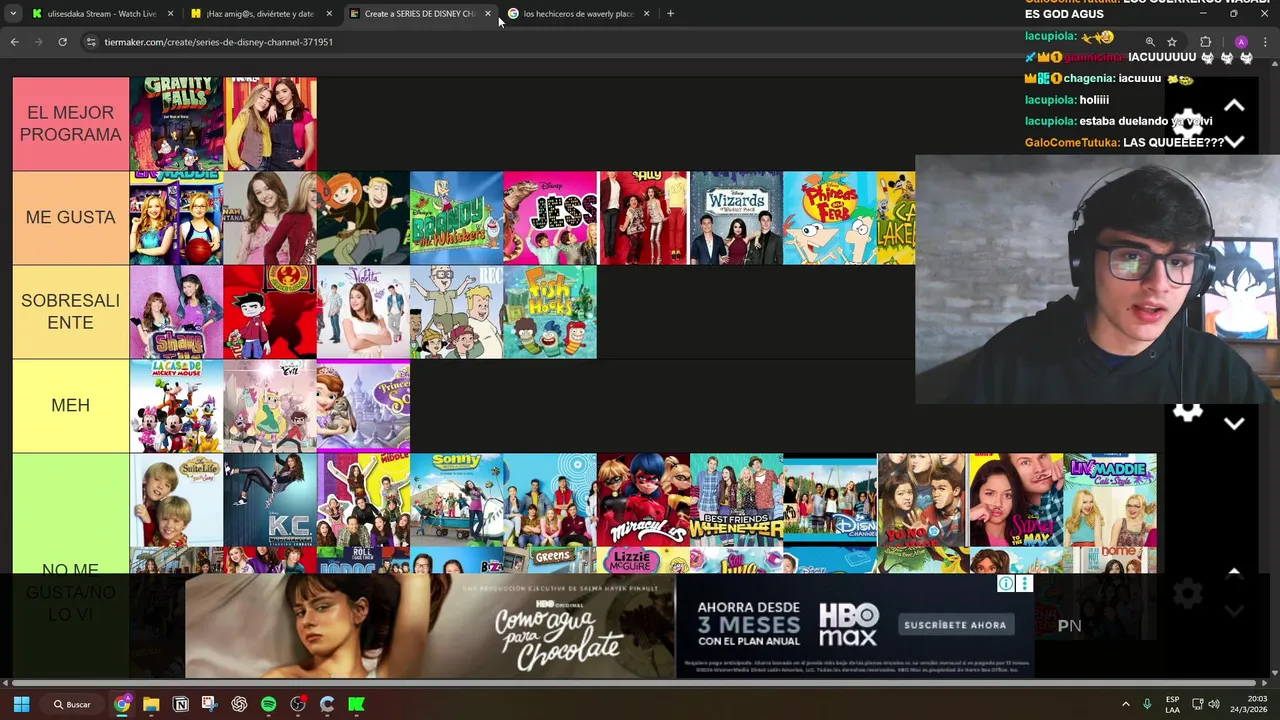Pick the K.C. Undercover thumbnail
The width and height of the screenshot is (1280, 720).
click(270, 500)
